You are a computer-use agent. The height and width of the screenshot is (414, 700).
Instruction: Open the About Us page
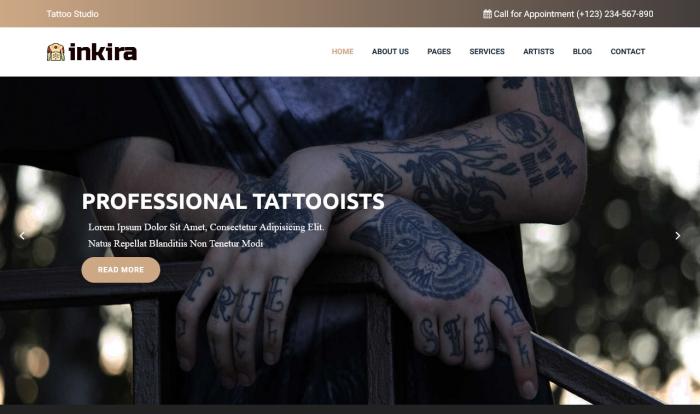390,51
